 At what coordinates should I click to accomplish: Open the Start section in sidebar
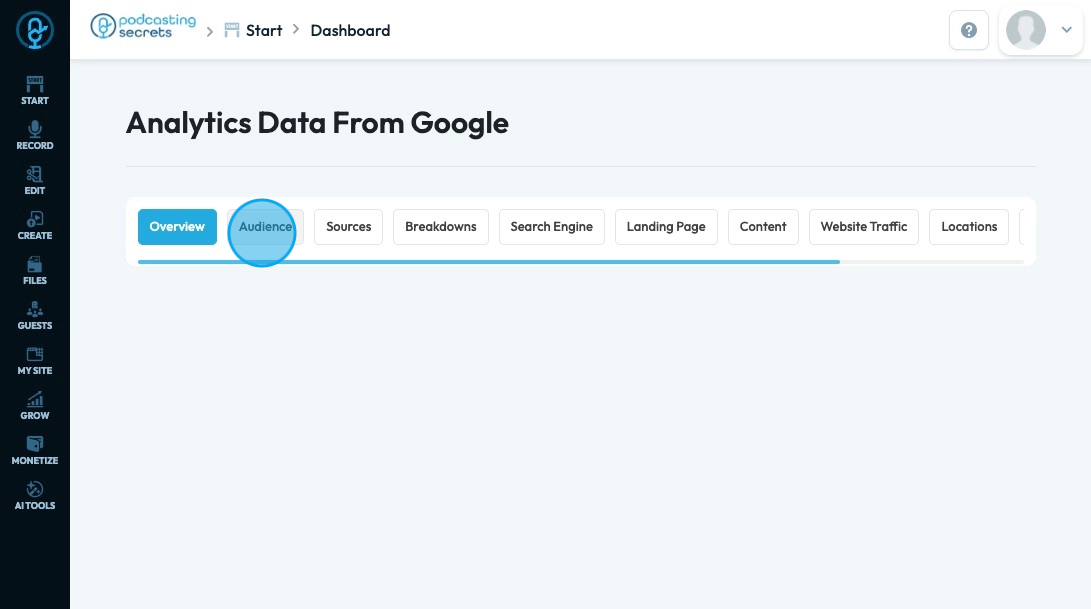[x=35, y=90]
